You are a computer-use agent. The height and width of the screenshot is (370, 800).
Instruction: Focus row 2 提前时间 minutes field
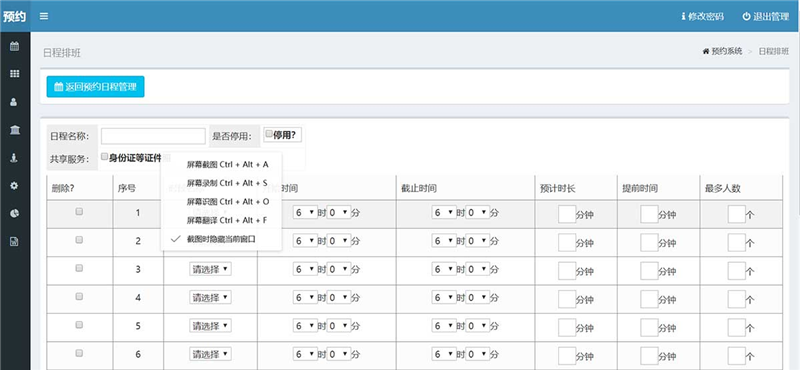649,242
